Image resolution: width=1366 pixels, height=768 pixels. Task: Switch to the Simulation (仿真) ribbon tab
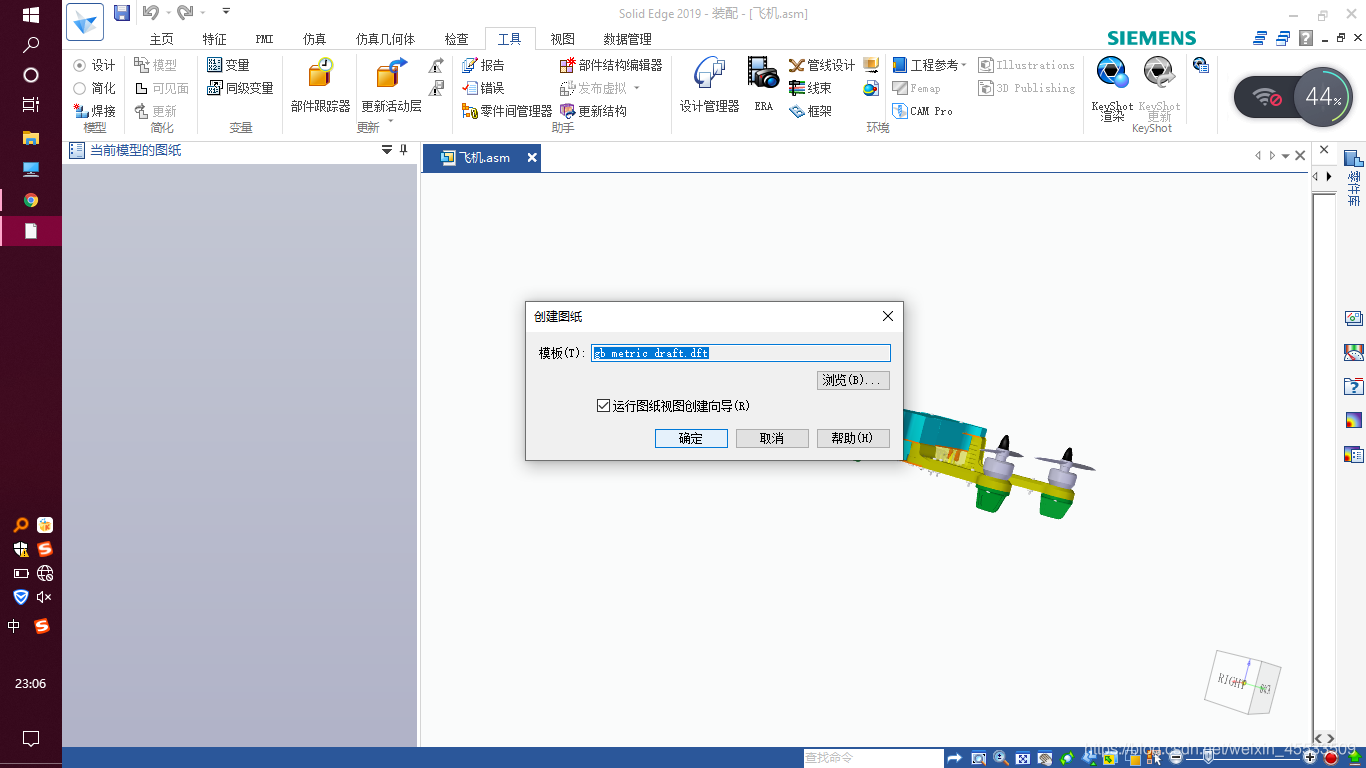coord(314,39)
